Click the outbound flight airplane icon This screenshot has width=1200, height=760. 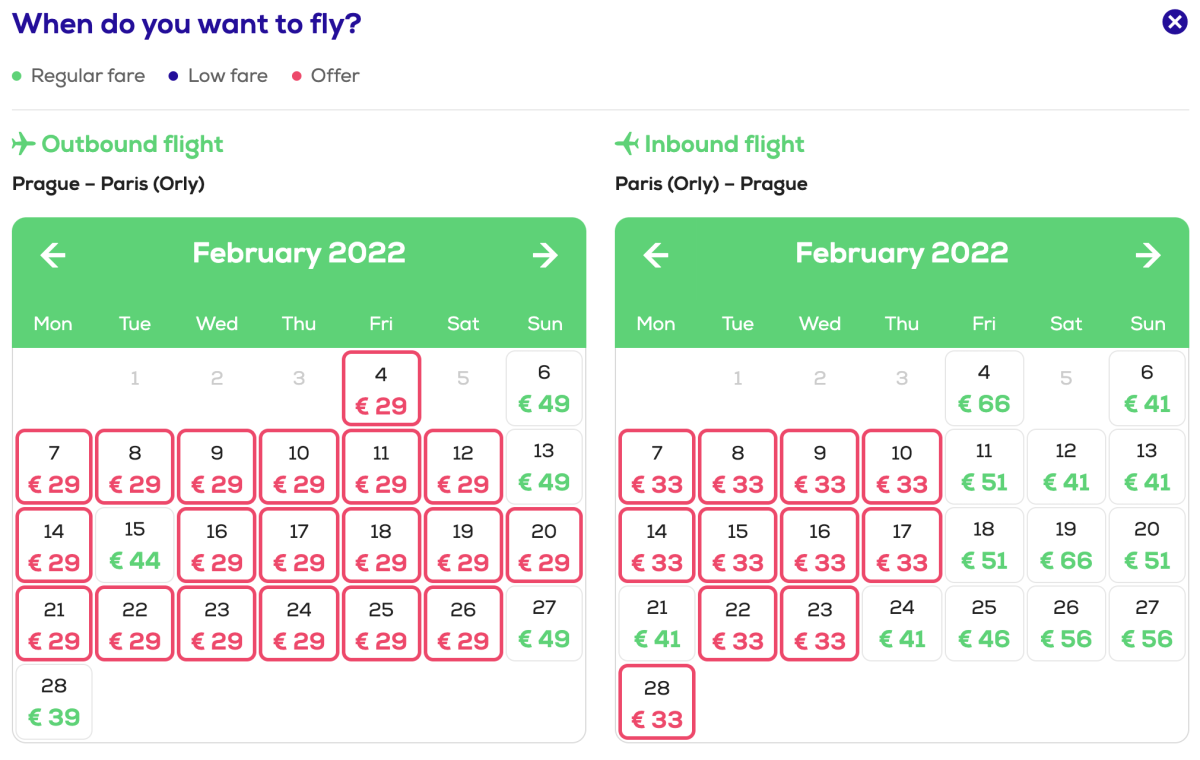click(23, 145)
